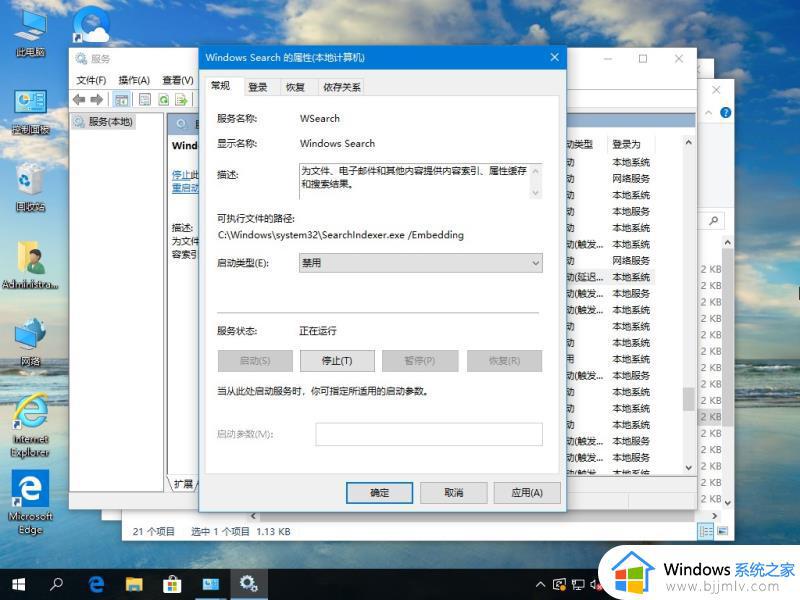Click the Refresh icon in Services toolbar
Screen dimensions: 800x600
tap(163, 99)
